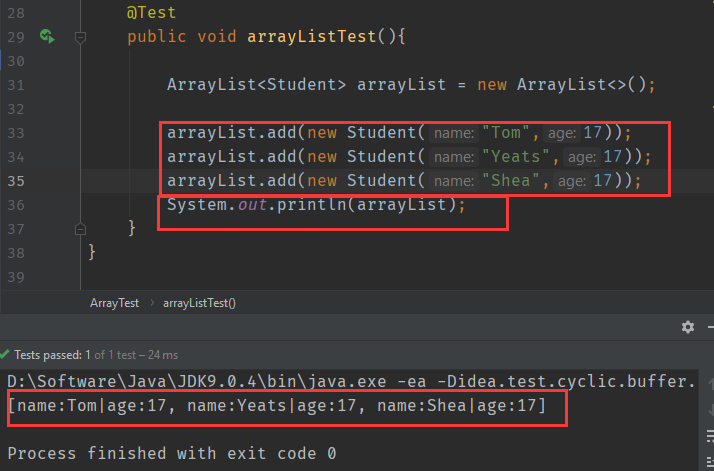
Task: Click 'new ArrayList<>()' constructor call
Action: click(x=561, y=84)
